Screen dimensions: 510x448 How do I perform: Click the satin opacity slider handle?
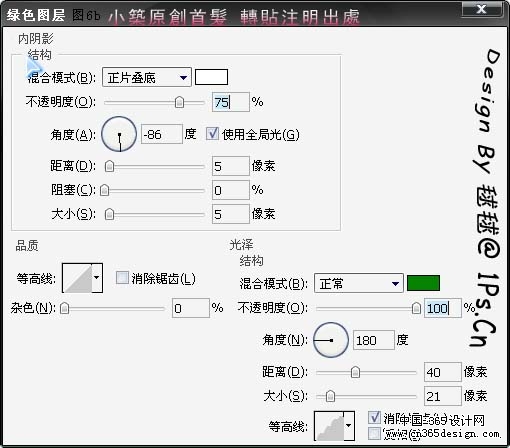(416, 308)
